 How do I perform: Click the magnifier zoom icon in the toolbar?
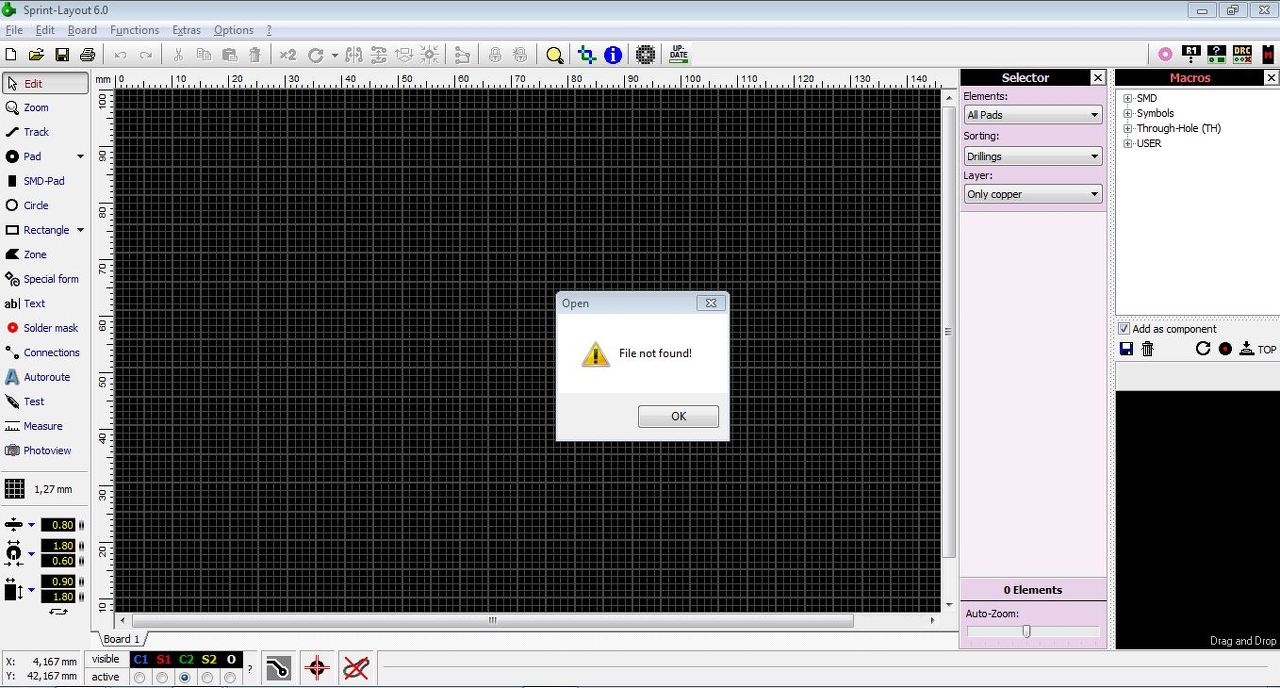pos(554,55)
